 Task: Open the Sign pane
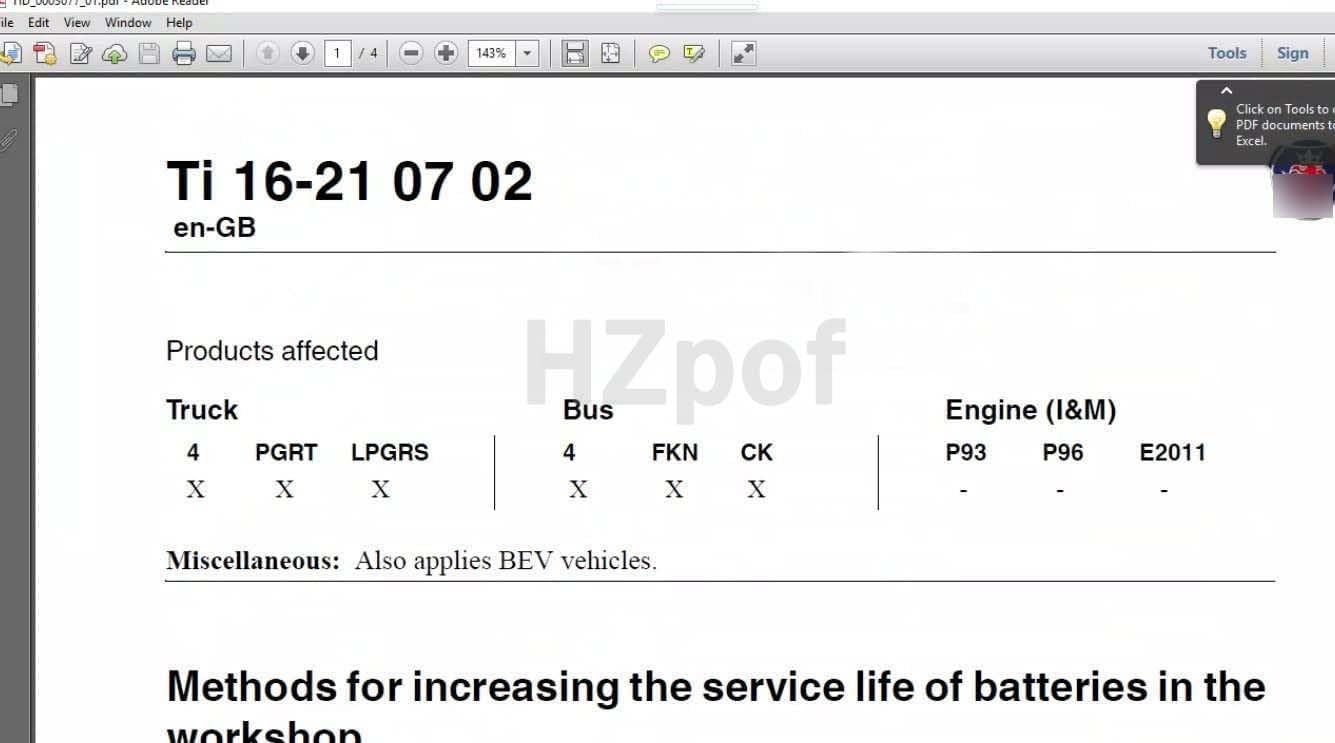tap(1292, 53)
